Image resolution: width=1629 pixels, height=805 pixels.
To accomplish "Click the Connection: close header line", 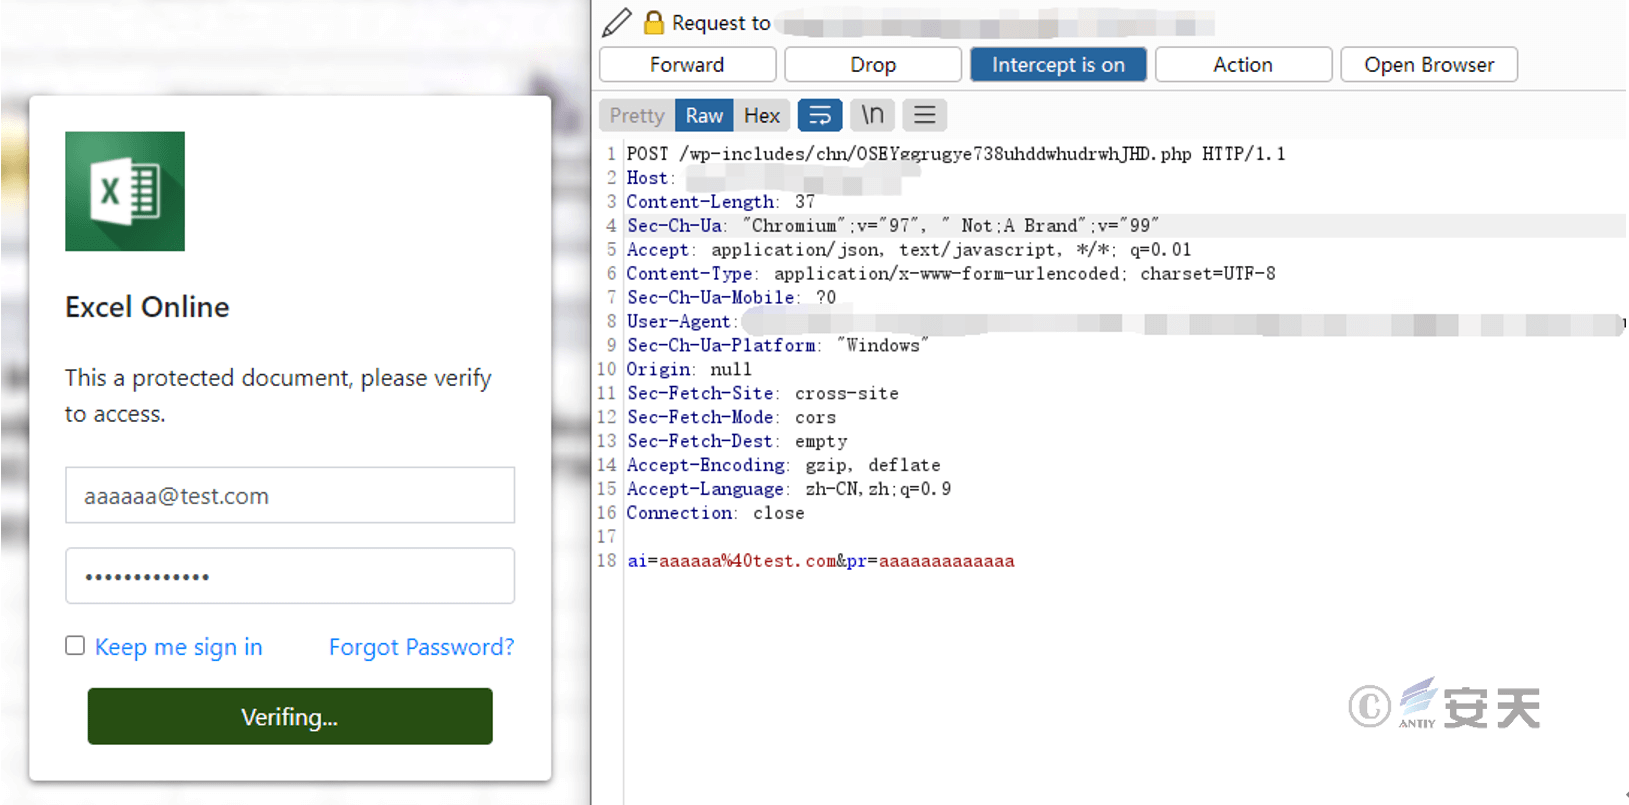I will [716, 514].
